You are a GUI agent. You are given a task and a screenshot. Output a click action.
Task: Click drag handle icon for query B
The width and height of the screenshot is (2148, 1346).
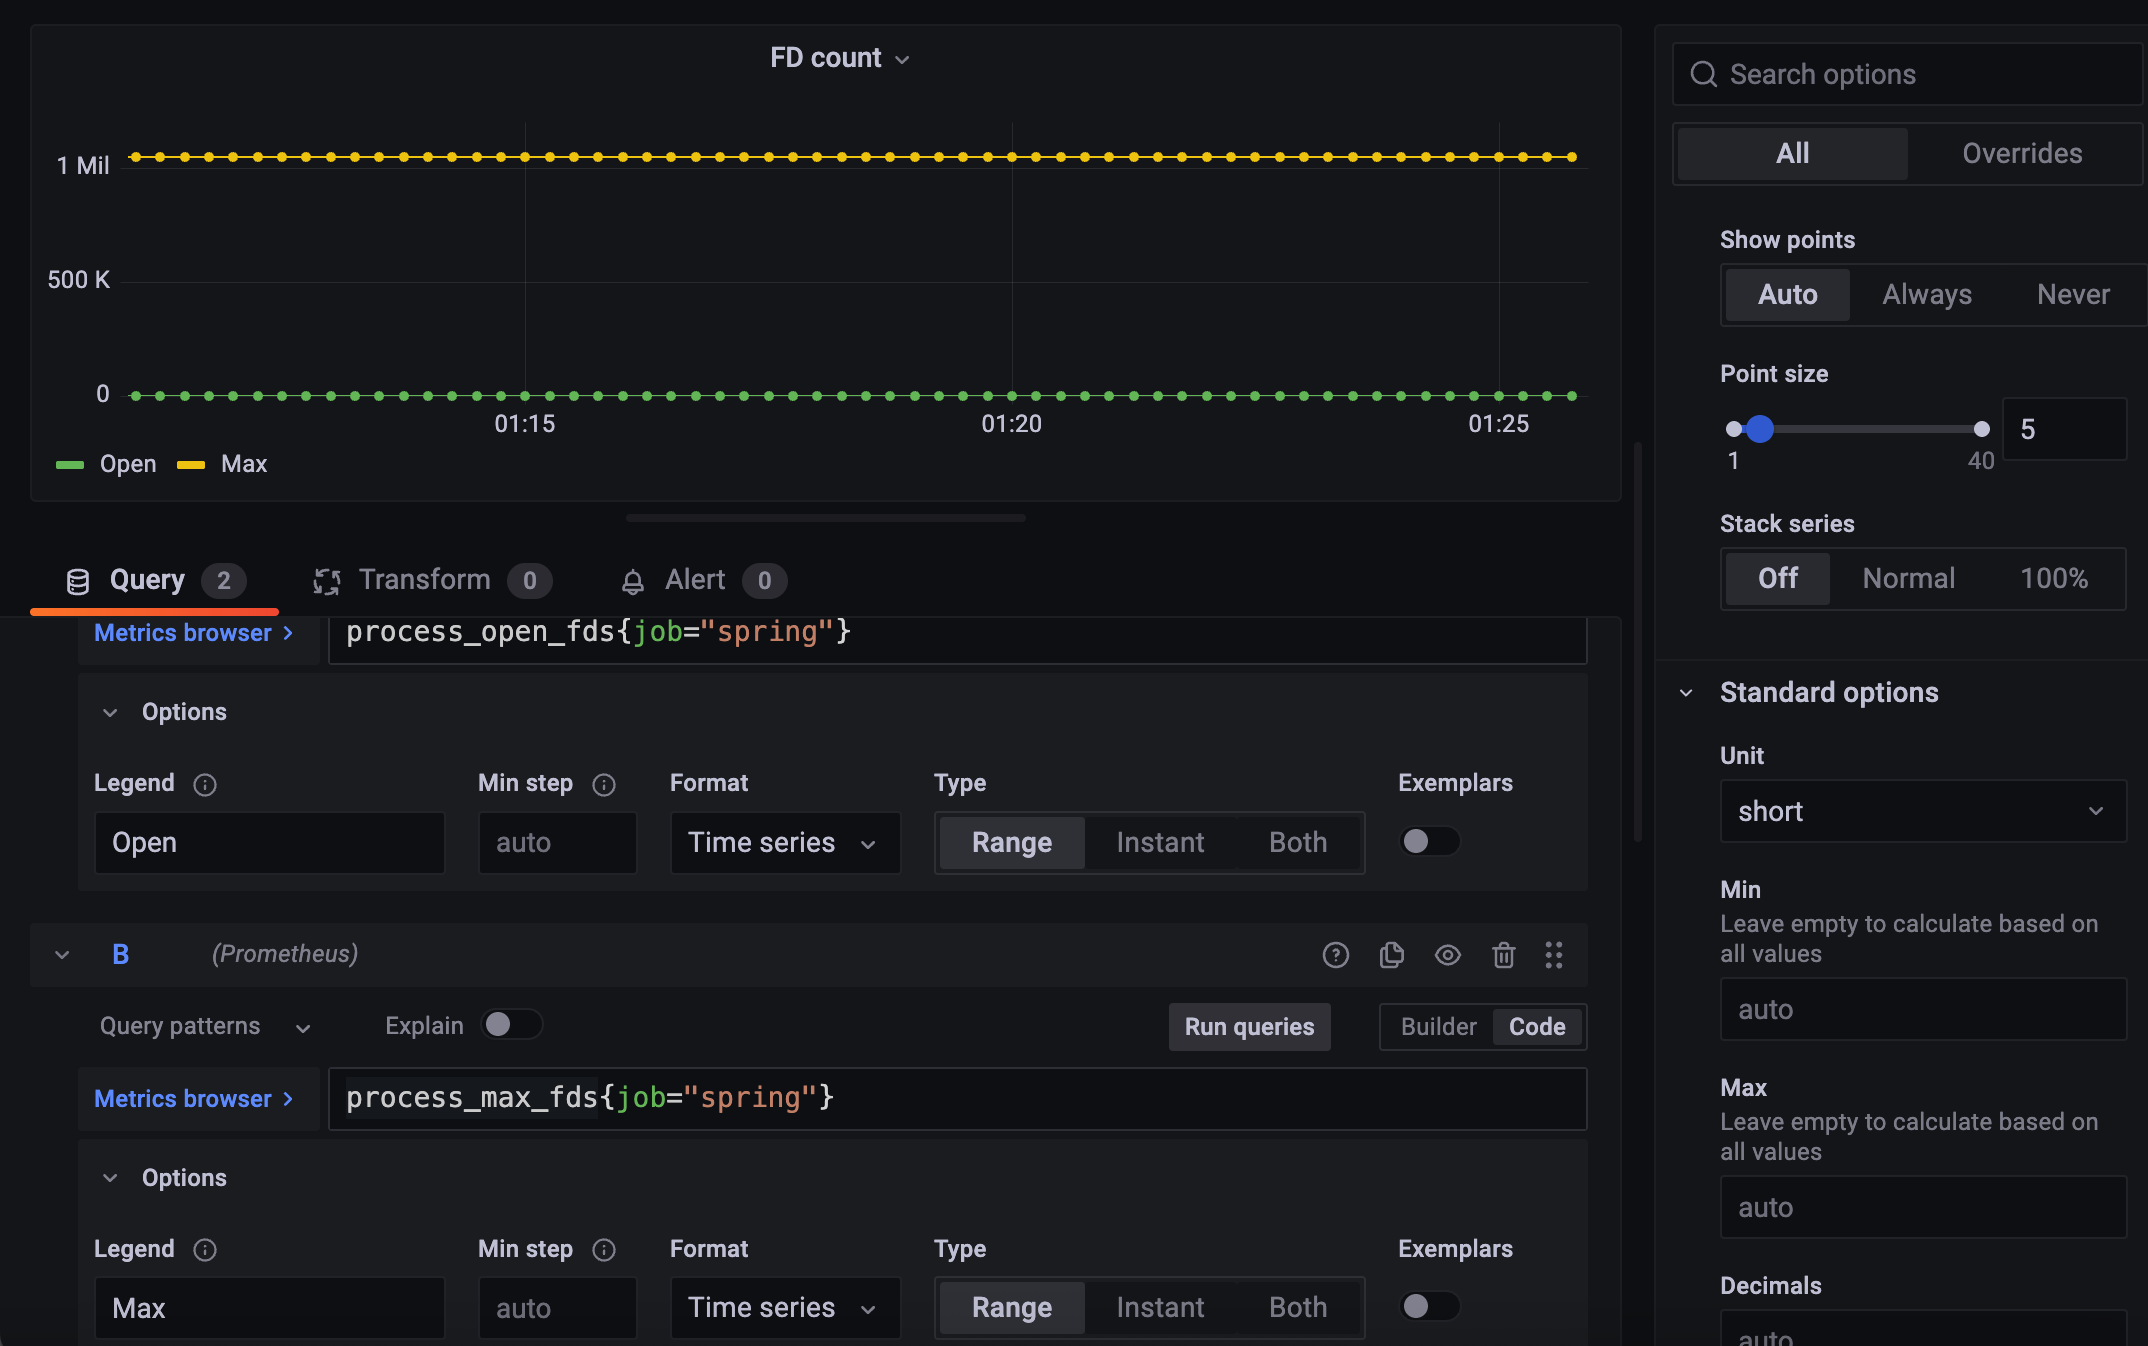(1553, 955)
